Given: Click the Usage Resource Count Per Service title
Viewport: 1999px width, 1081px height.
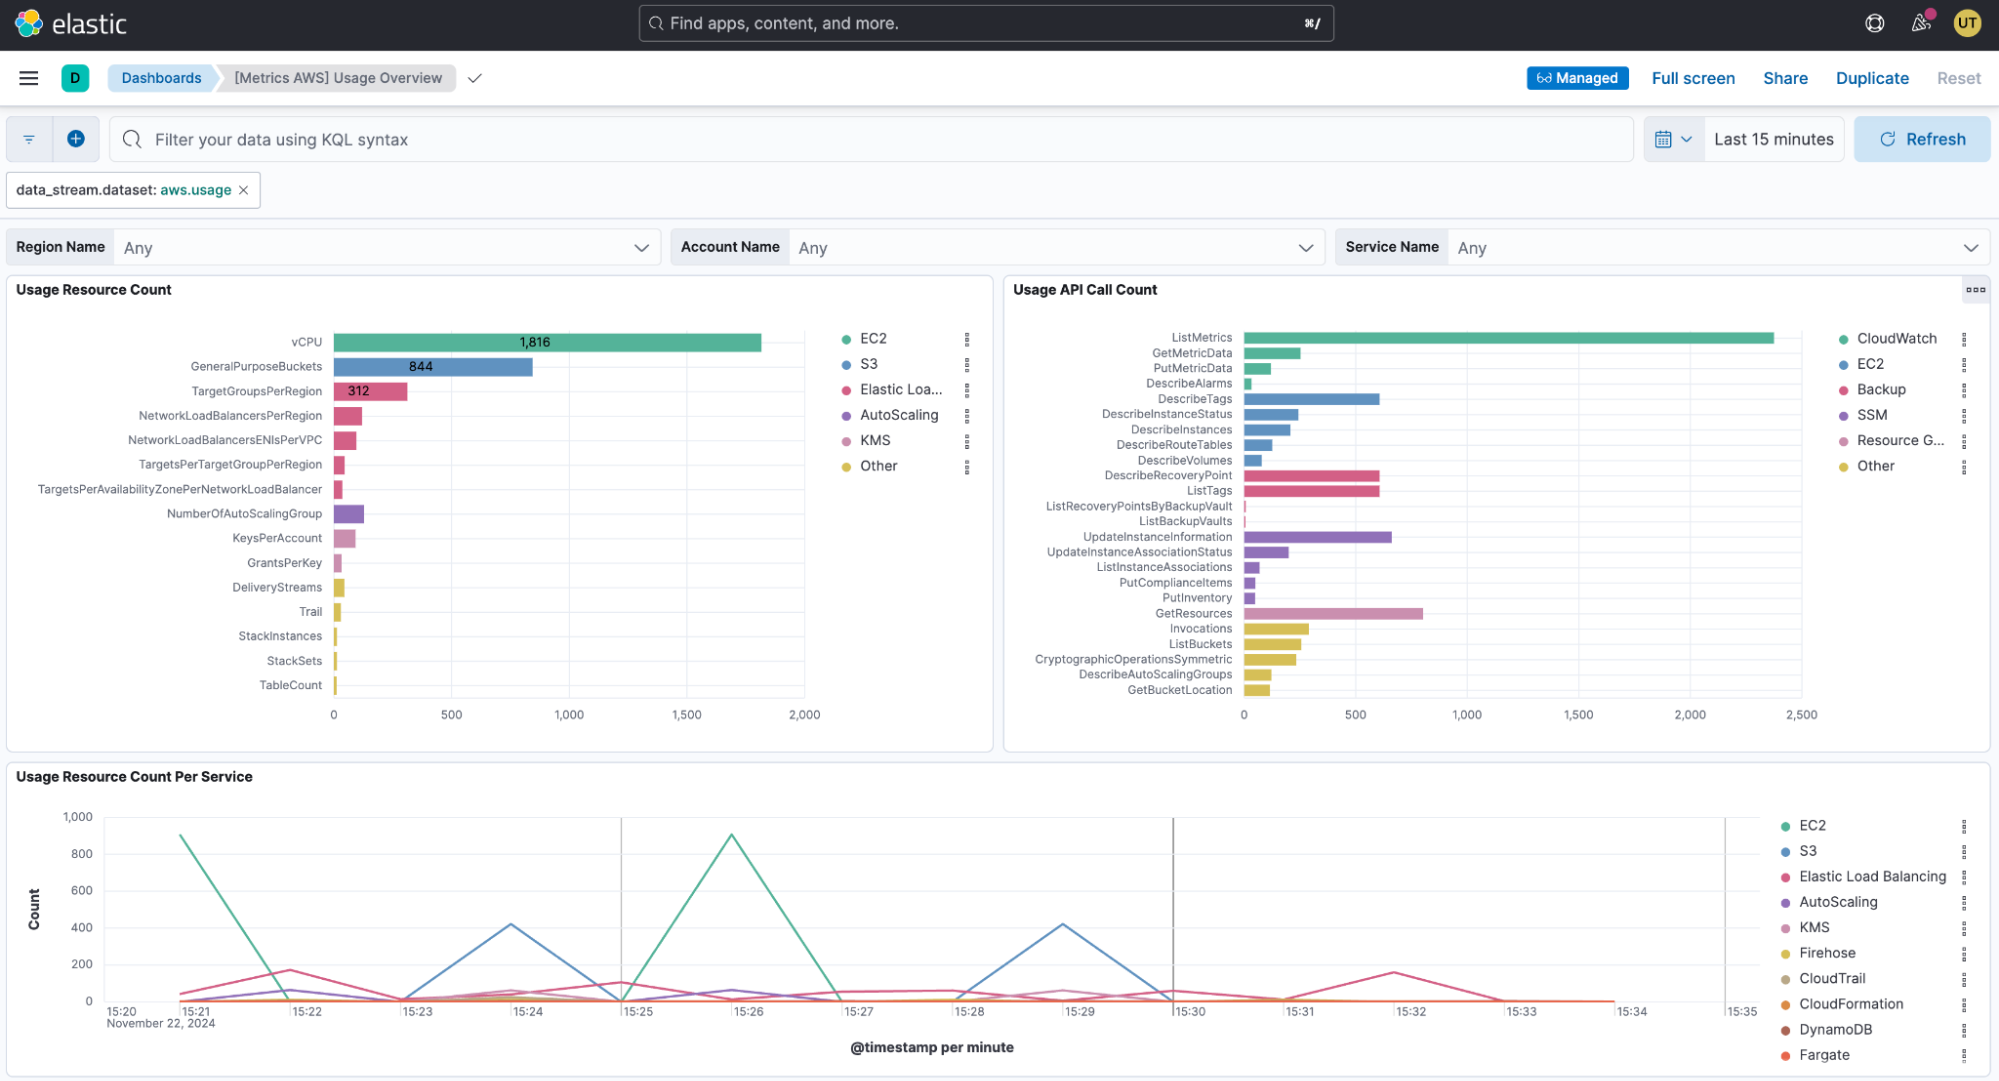Looking at the screenshot, I should tap(134, 777).
